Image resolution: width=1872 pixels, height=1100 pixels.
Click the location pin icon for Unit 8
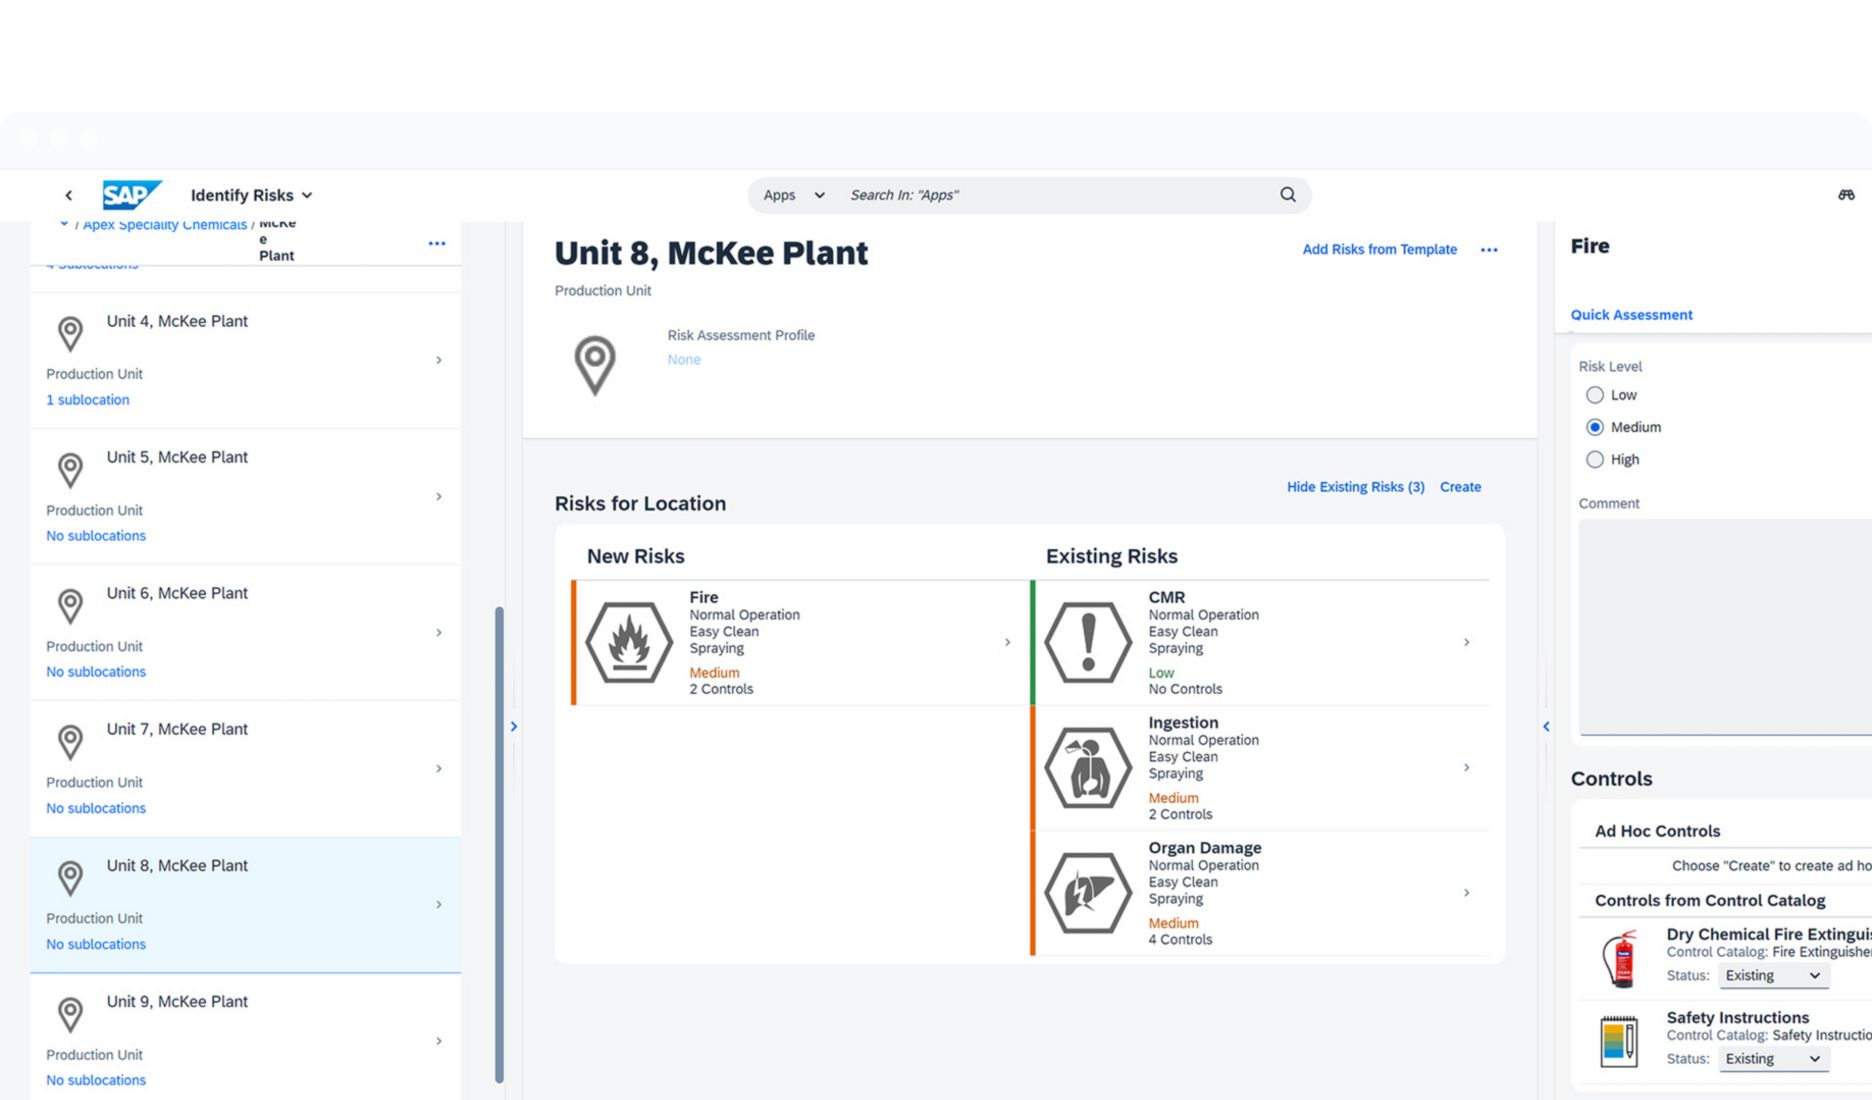point(70,877)
